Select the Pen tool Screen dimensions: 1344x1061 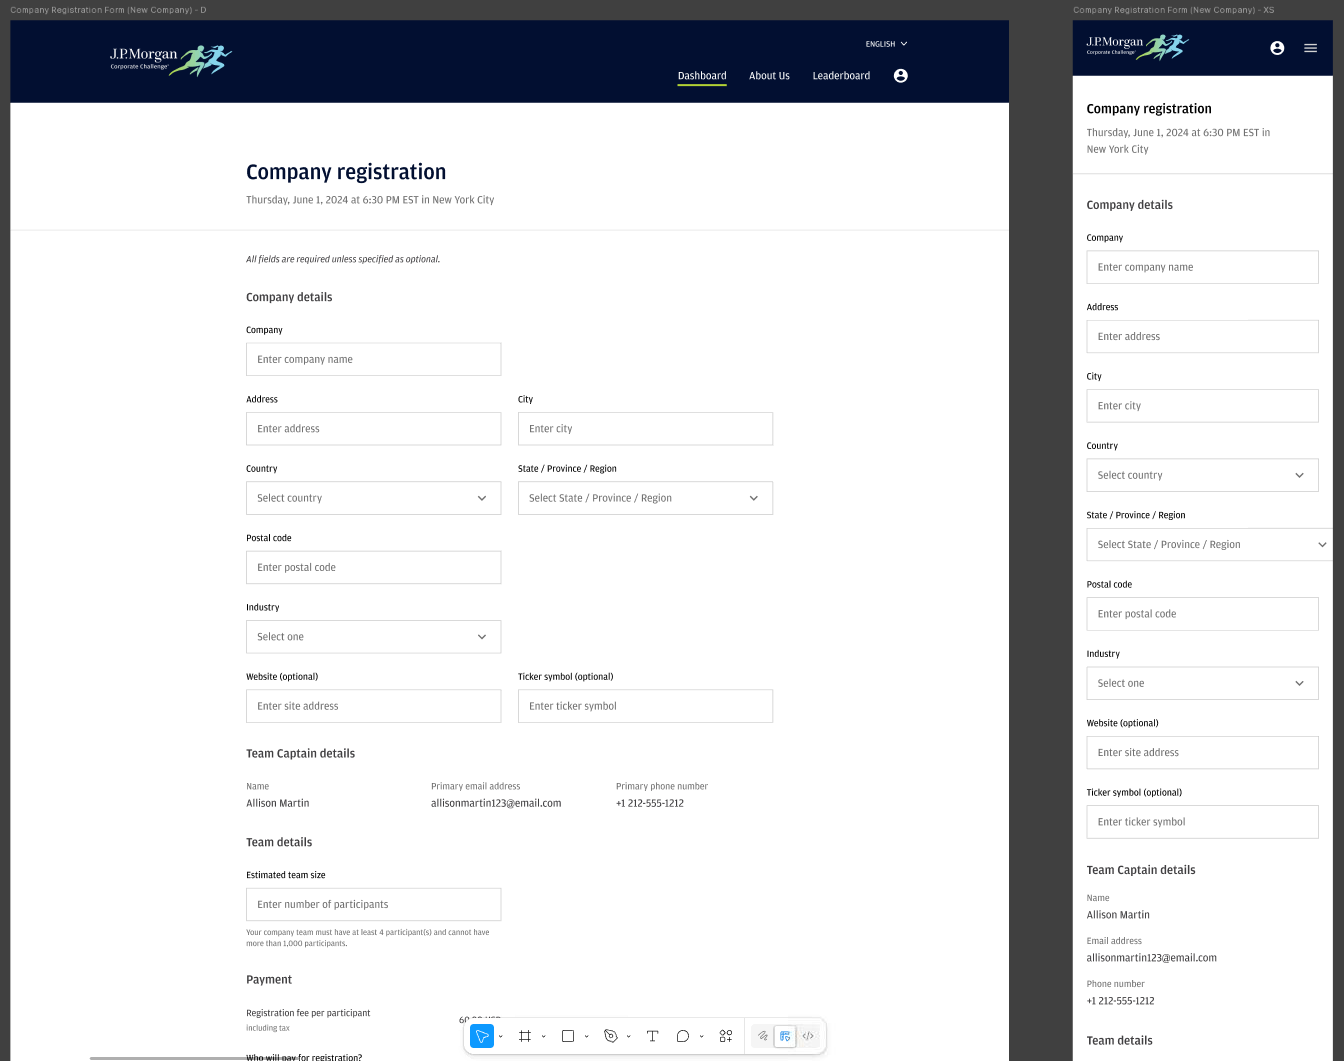pos(610,1036)
